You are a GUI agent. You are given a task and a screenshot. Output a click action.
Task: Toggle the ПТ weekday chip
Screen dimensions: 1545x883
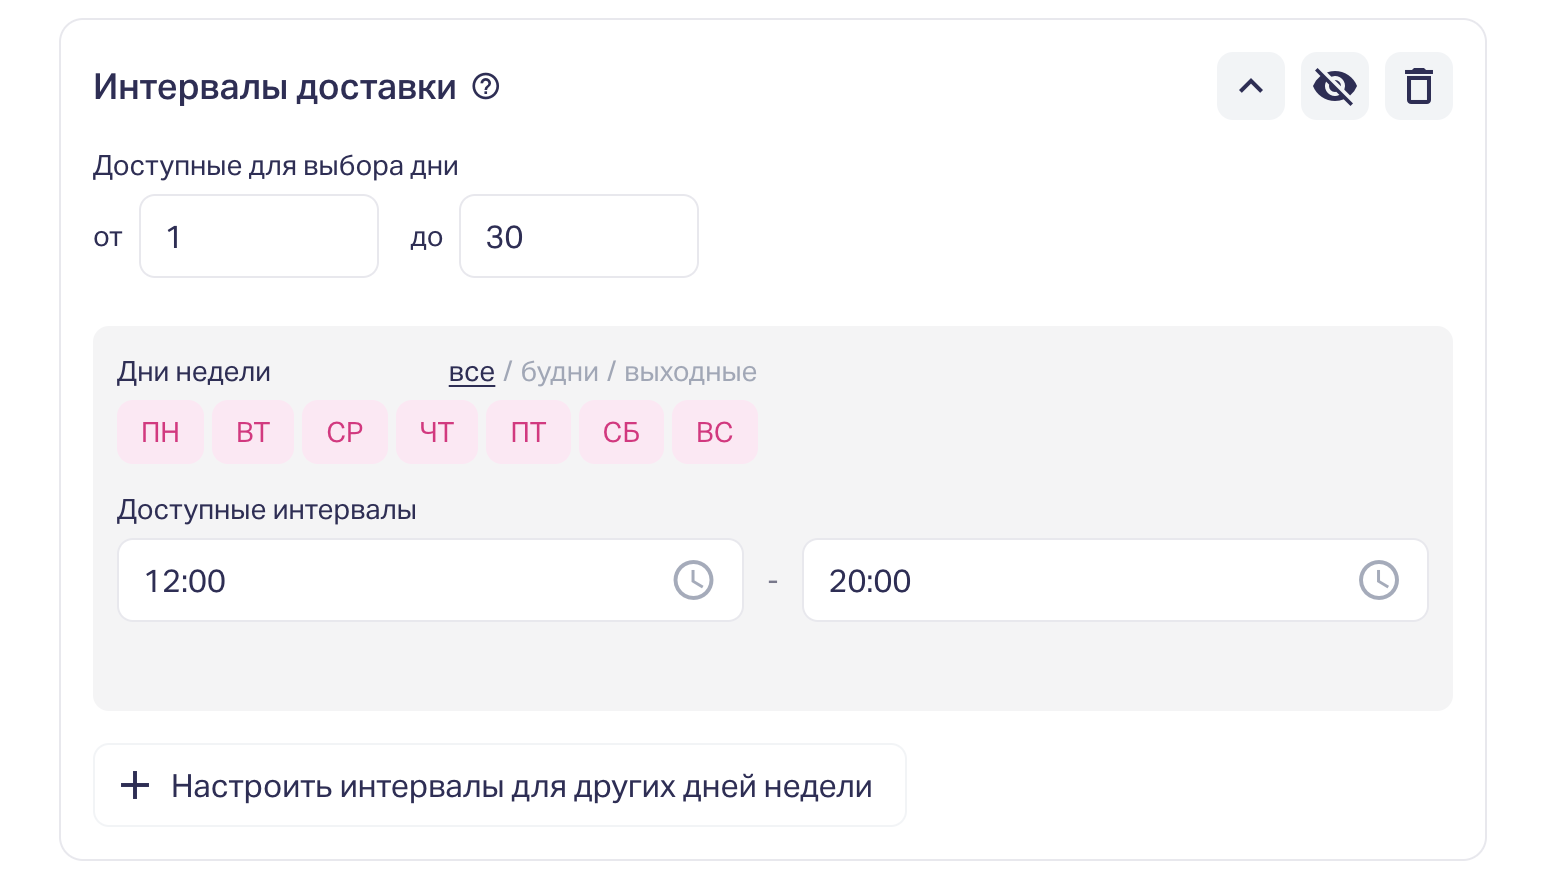[x=528, y=432]
